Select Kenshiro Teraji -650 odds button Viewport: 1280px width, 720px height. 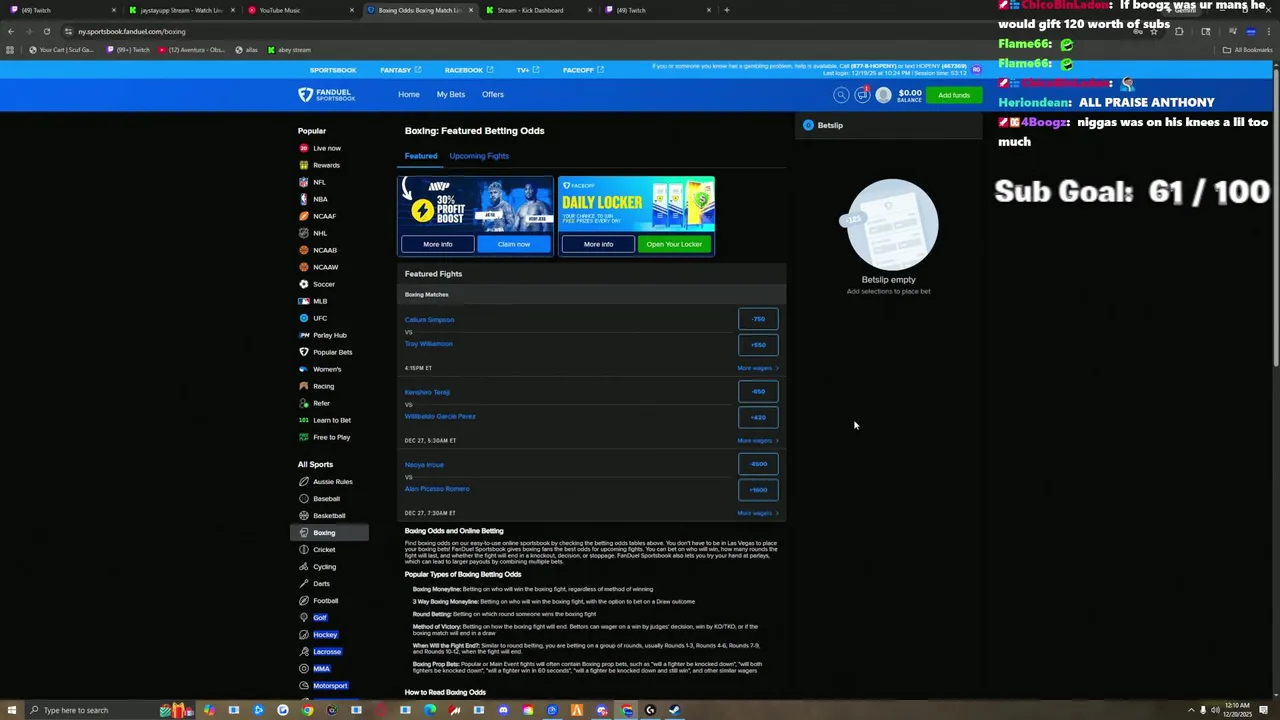pos(758,392)
